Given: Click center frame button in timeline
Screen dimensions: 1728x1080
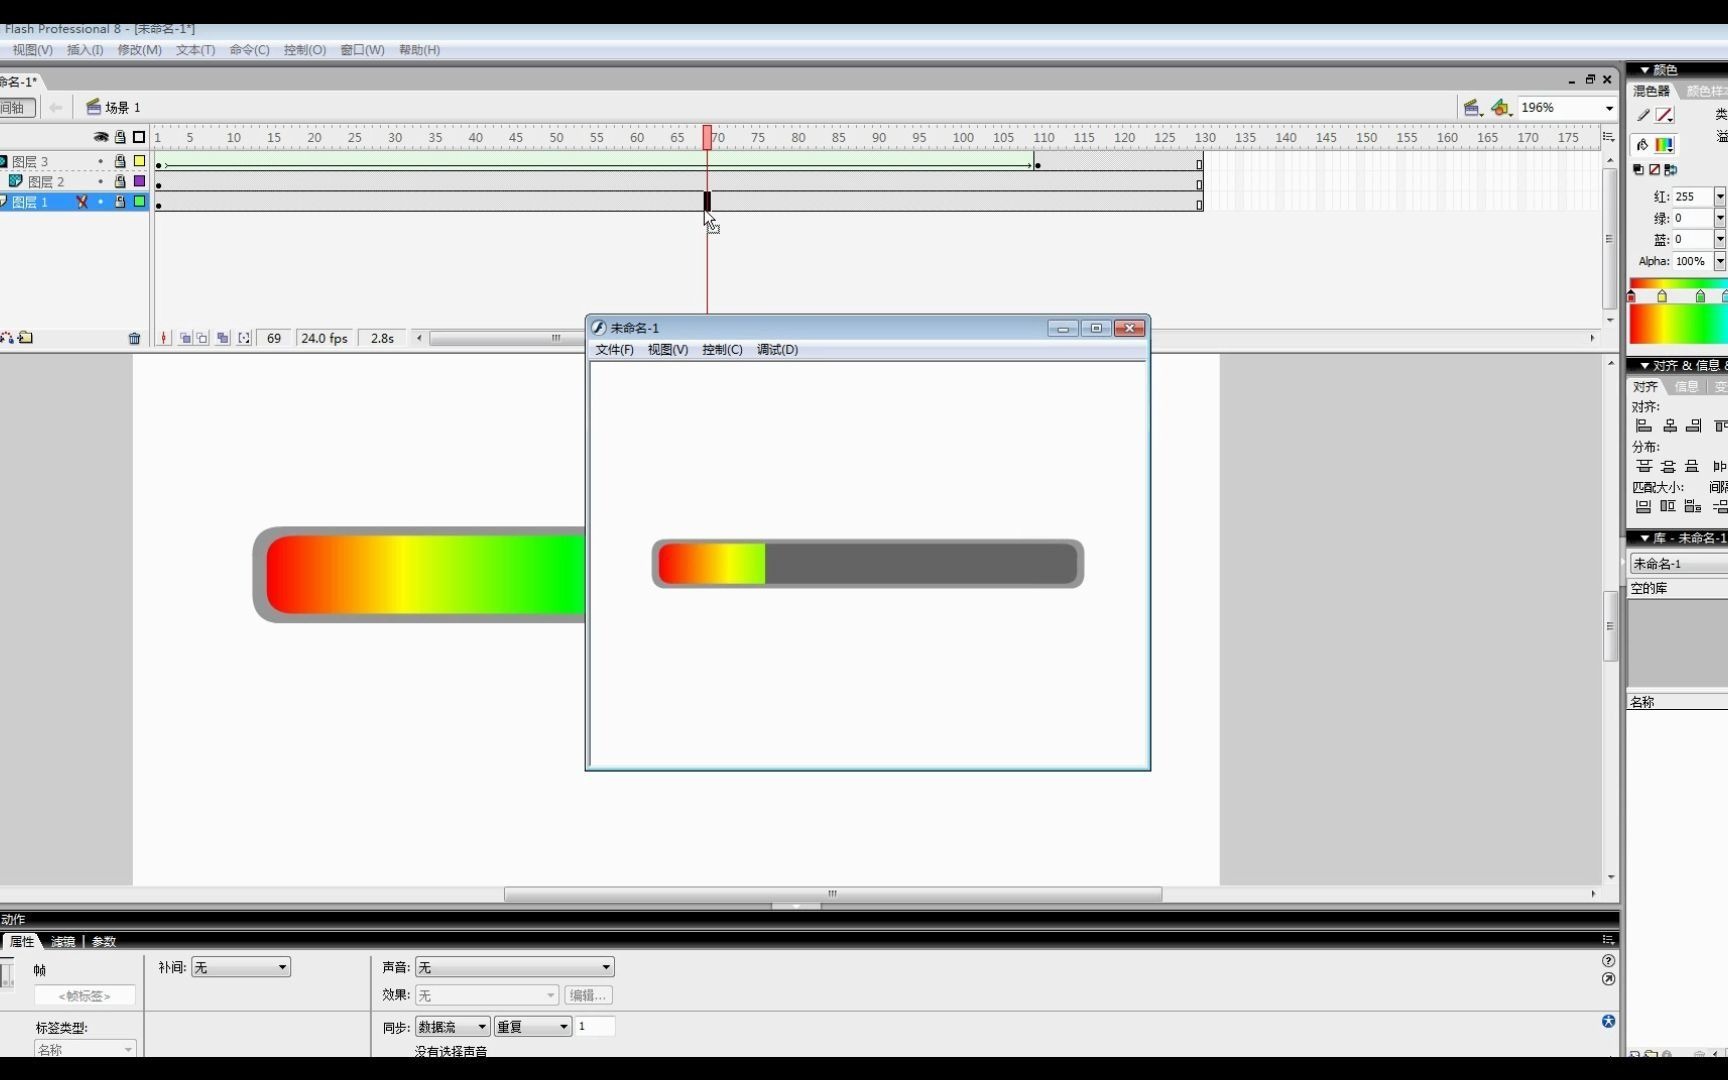Looking at the screenshot, I should click(x=164, y=338).
